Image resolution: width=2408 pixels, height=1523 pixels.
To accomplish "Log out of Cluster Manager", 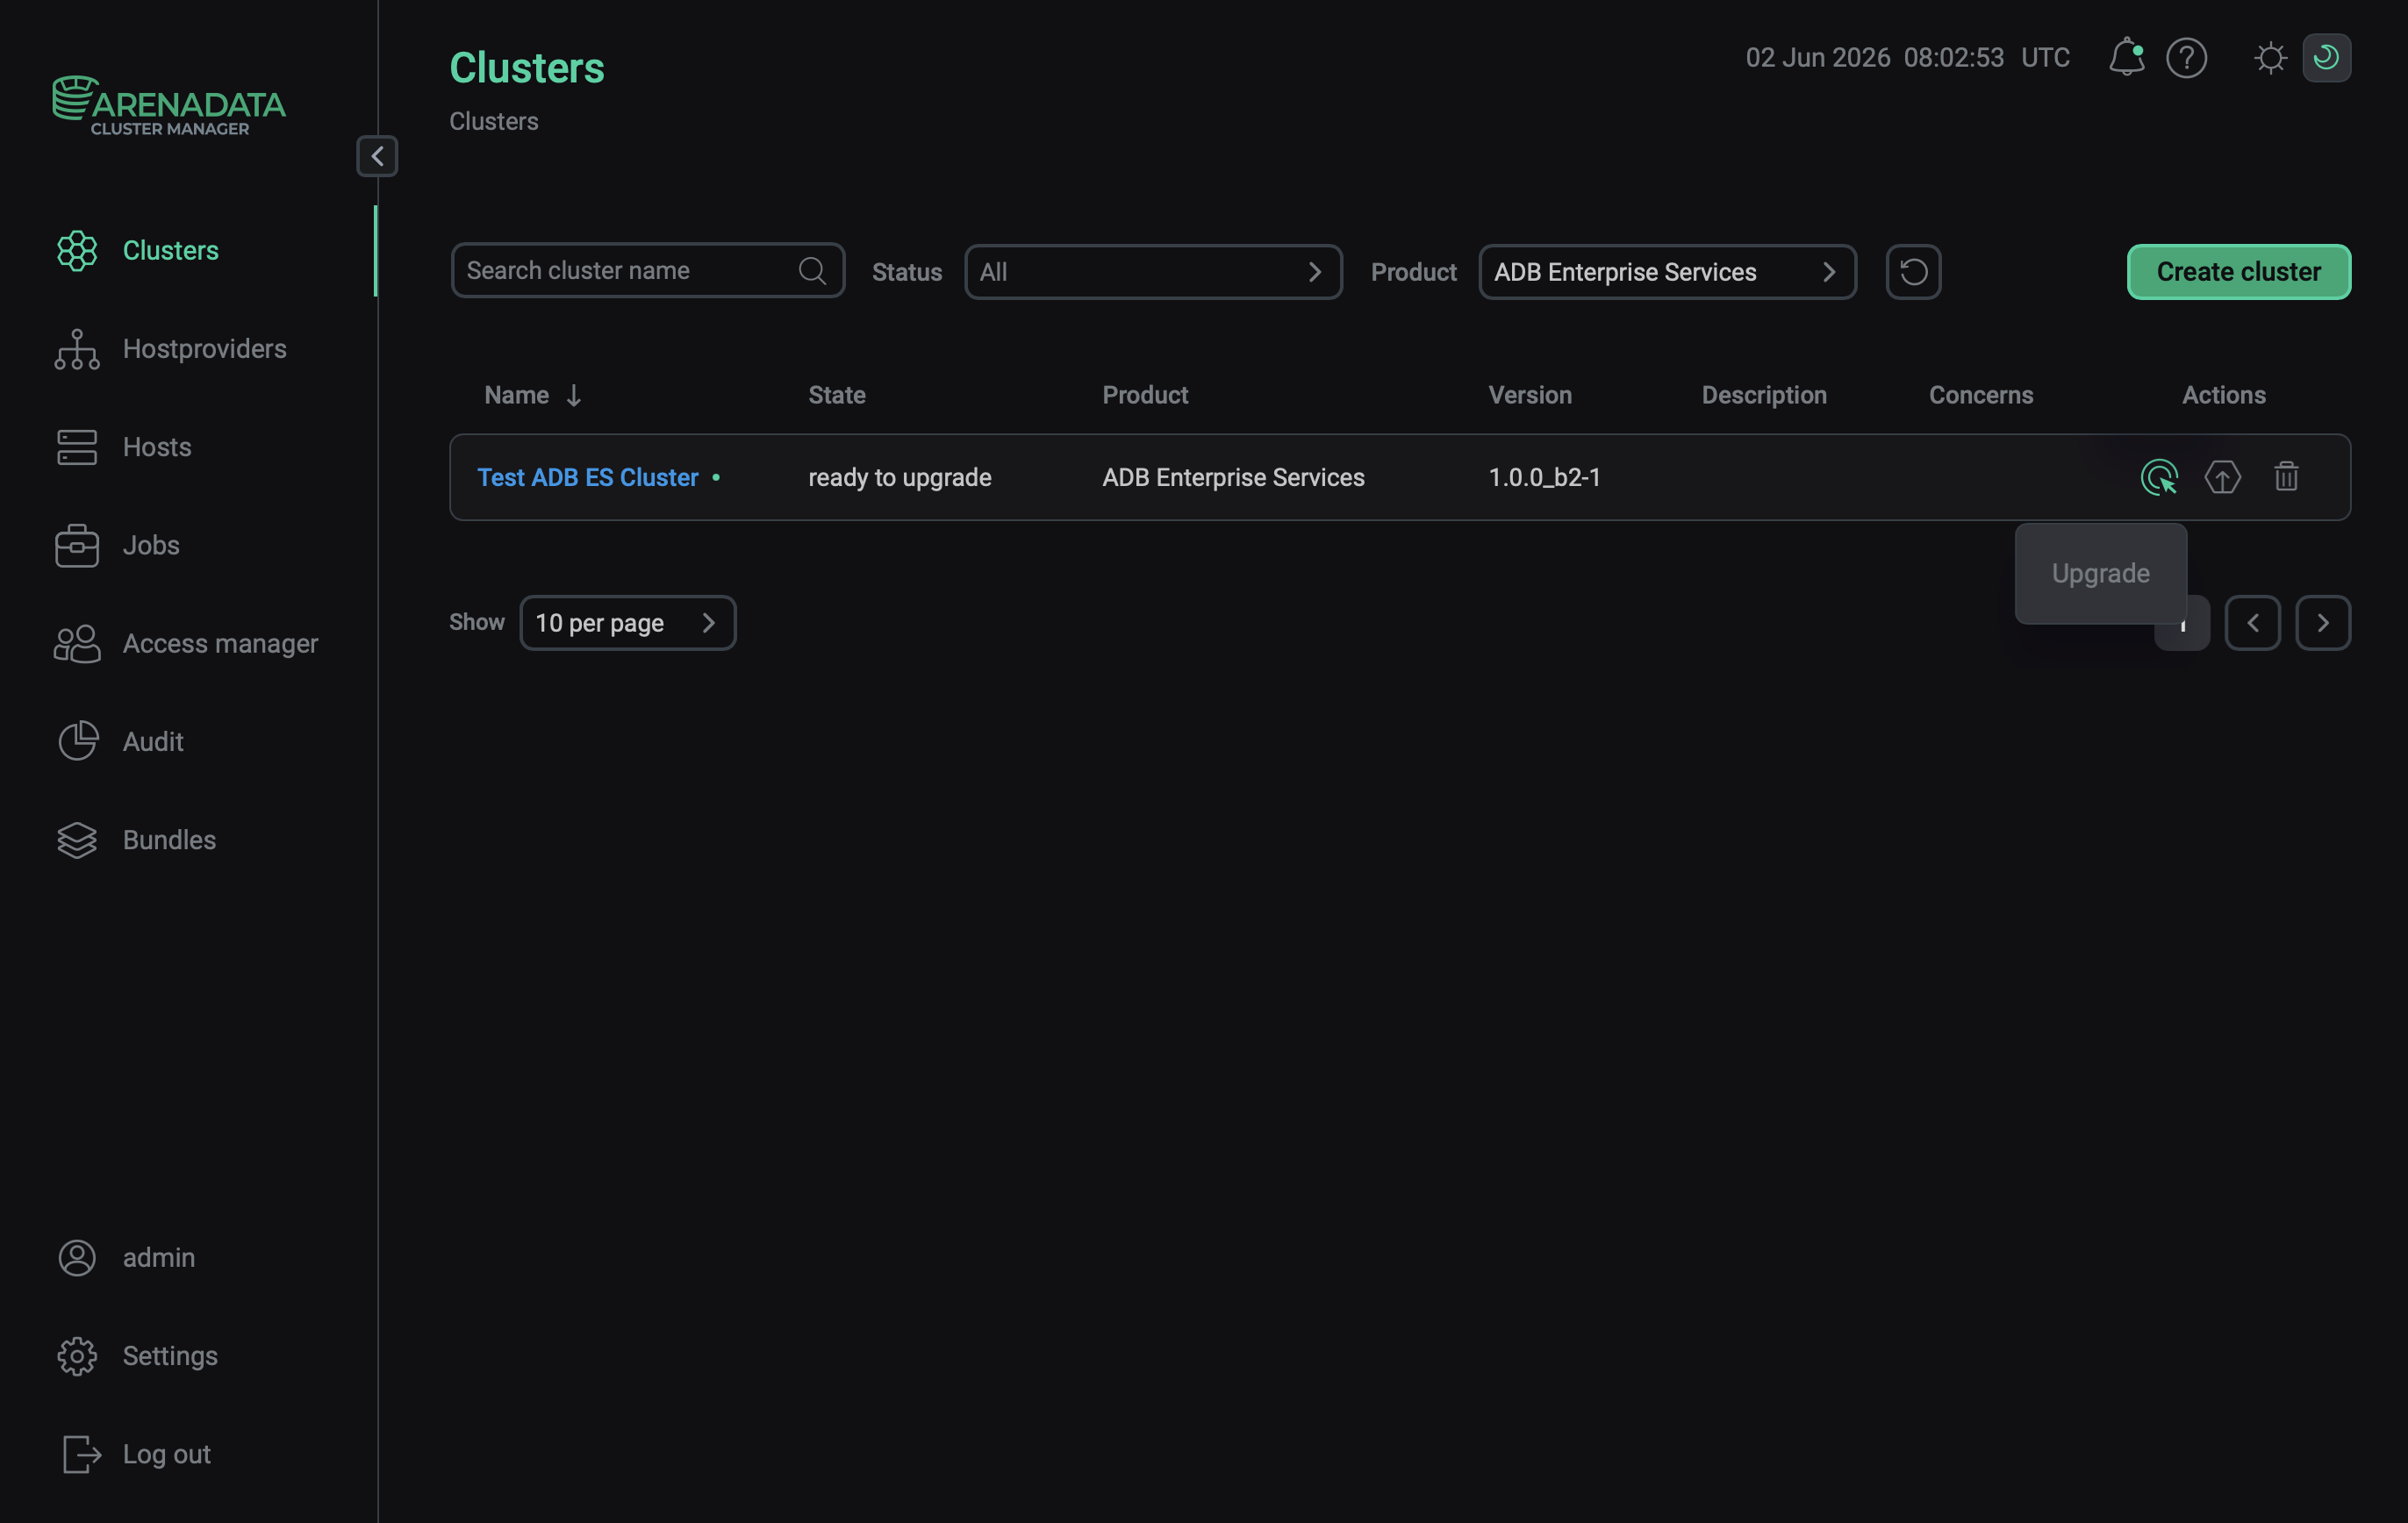I will pos(166,1453).
